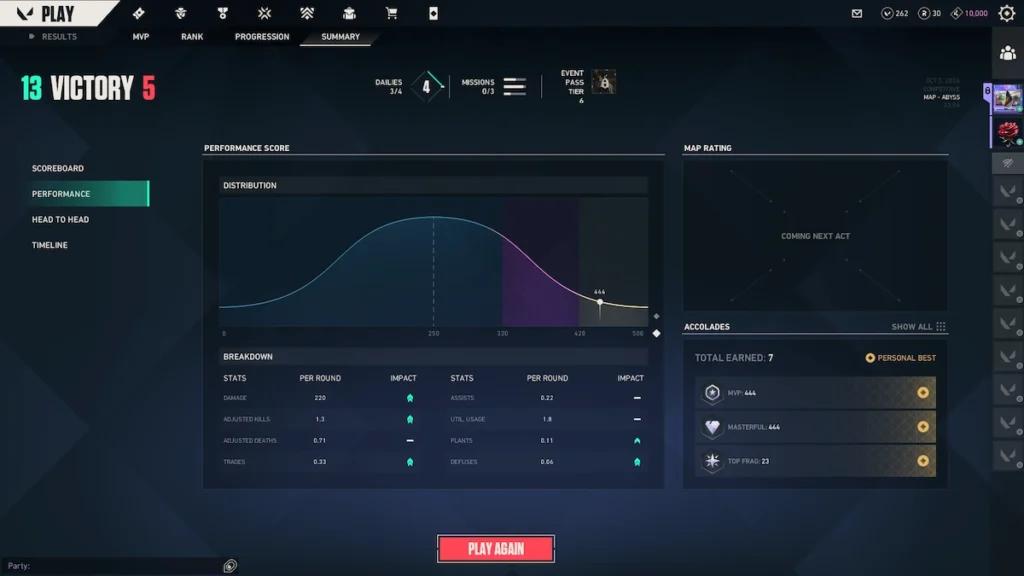The height and width of the screenshot is (576, 1024).
Task: Open the Agents icon in top navigation
Action: click(x=181, y=13)
